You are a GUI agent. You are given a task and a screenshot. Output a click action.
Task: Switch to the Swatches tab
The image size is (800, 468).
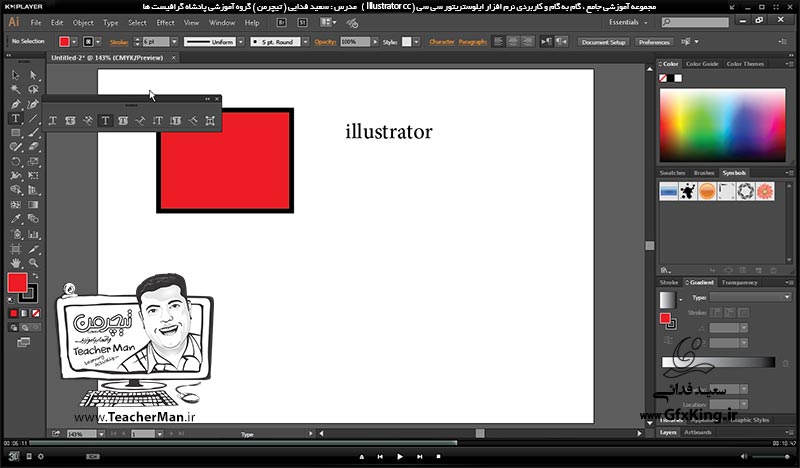[x=672, y=173]
